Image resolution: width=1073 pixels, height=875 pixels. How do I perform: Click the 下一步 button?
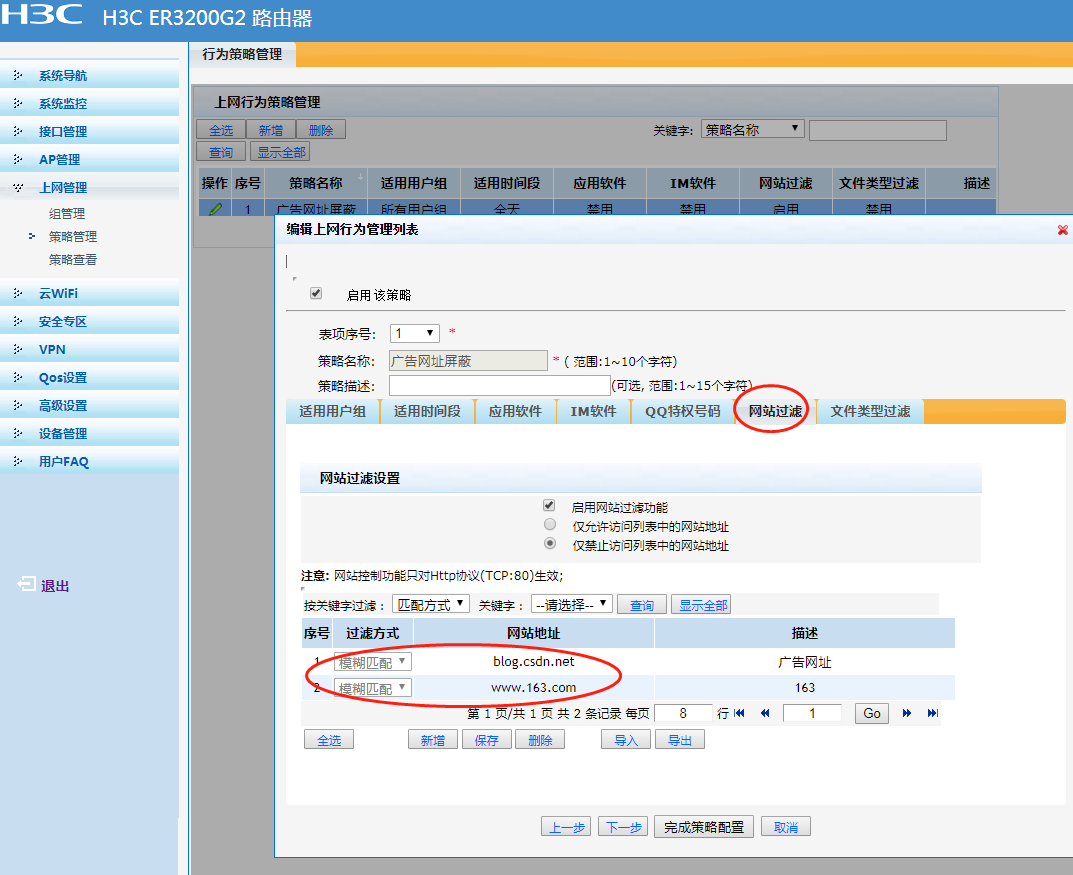click(x=623, y=827)
